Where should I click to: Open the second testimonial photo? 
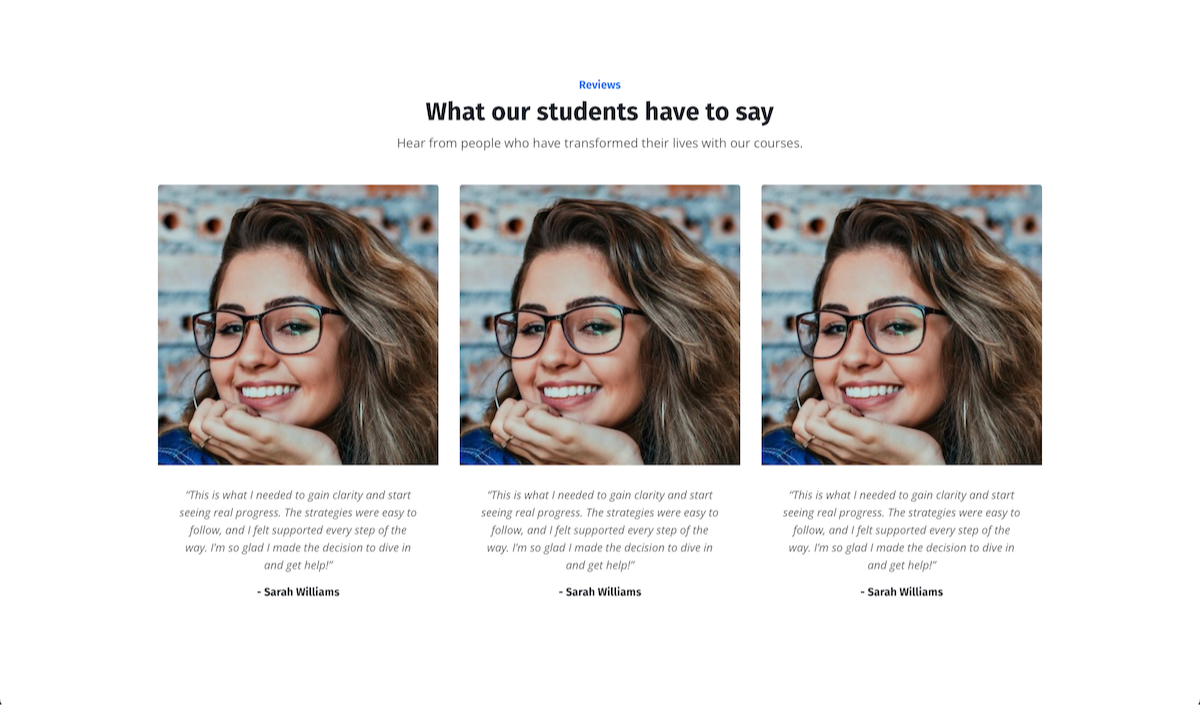click(x=600, y=325)
